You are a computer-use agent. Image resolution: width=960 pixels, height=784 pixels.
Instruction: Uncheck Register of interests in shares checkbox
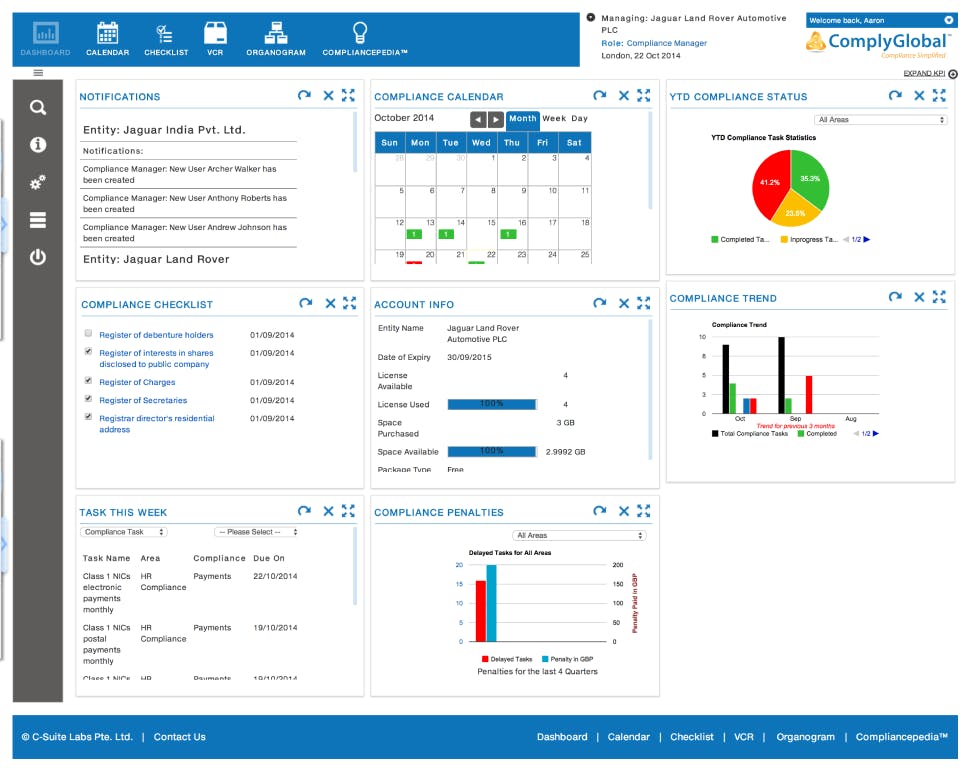point(88,352)
